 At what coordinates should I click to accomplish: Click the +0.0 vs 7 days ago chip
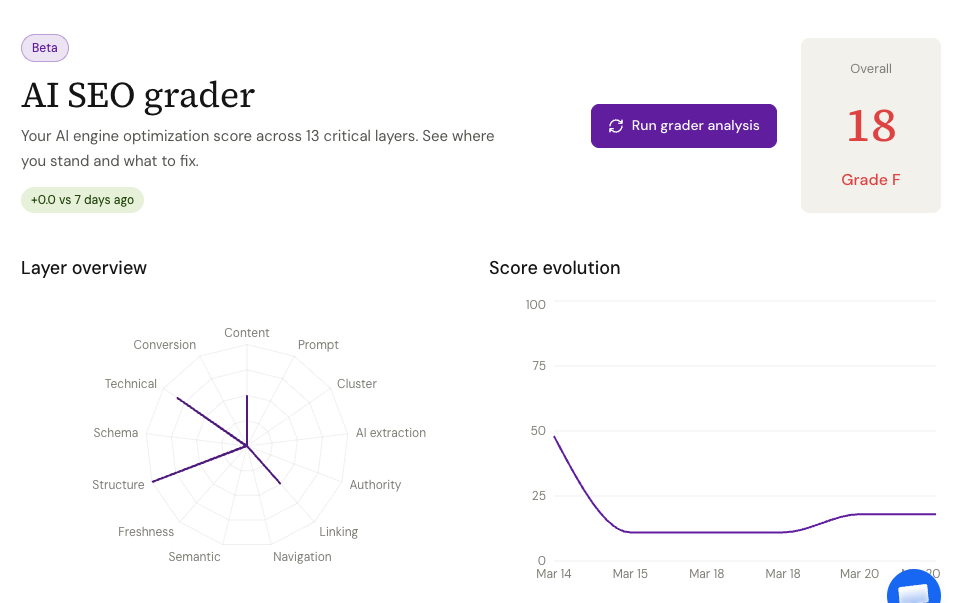pyautogui.click(x=82, y=200)
